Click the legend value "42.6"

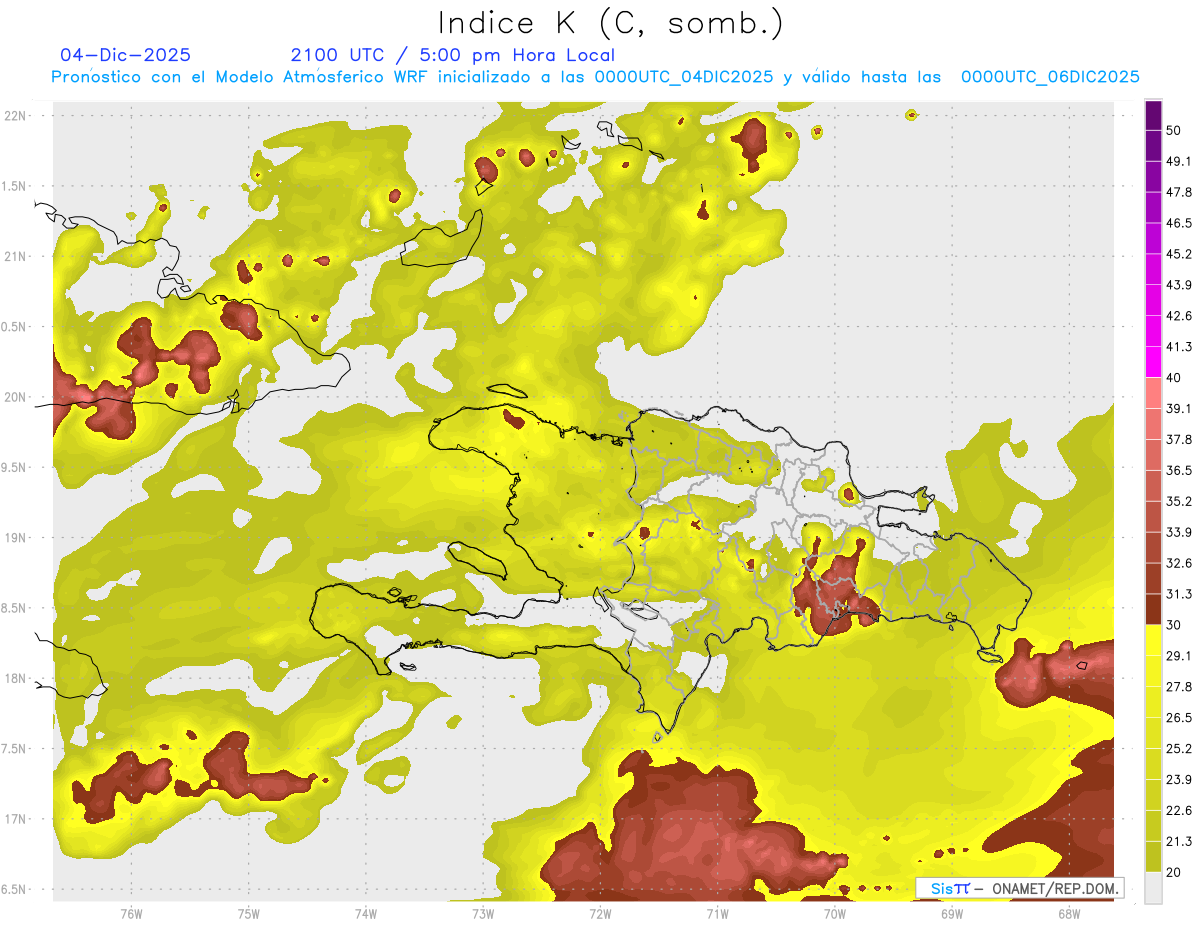1179,316
